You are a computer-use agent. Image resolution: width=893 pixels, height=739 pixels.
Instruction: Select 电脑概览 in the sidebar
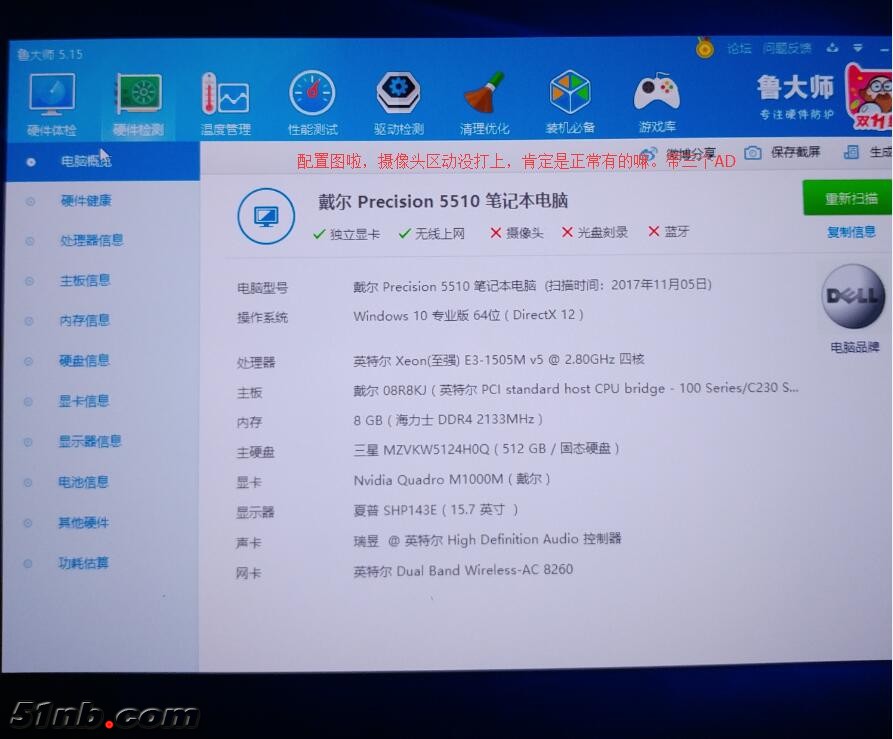pos(103,162)
